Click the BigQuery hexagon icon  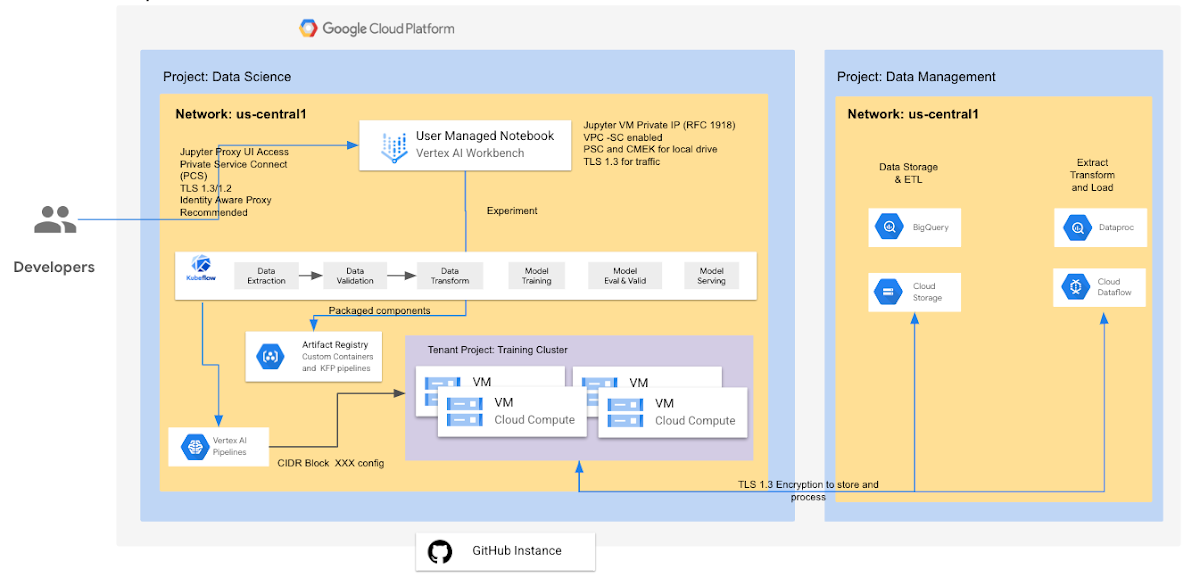[889, 227]
